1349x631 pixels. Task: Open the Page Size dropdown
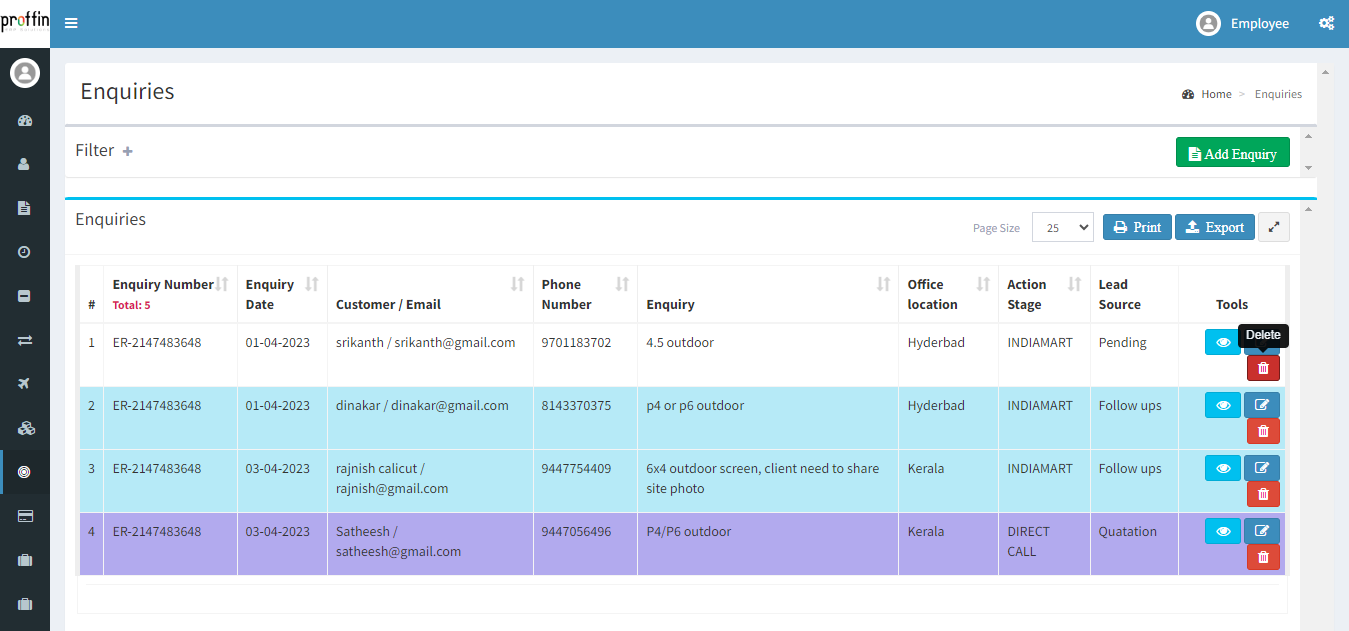pos(1063,227)
